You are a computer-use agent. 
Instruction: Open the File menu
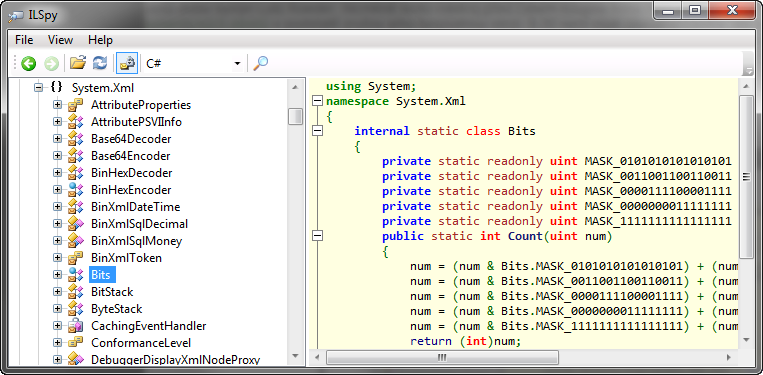pos(24,40)
